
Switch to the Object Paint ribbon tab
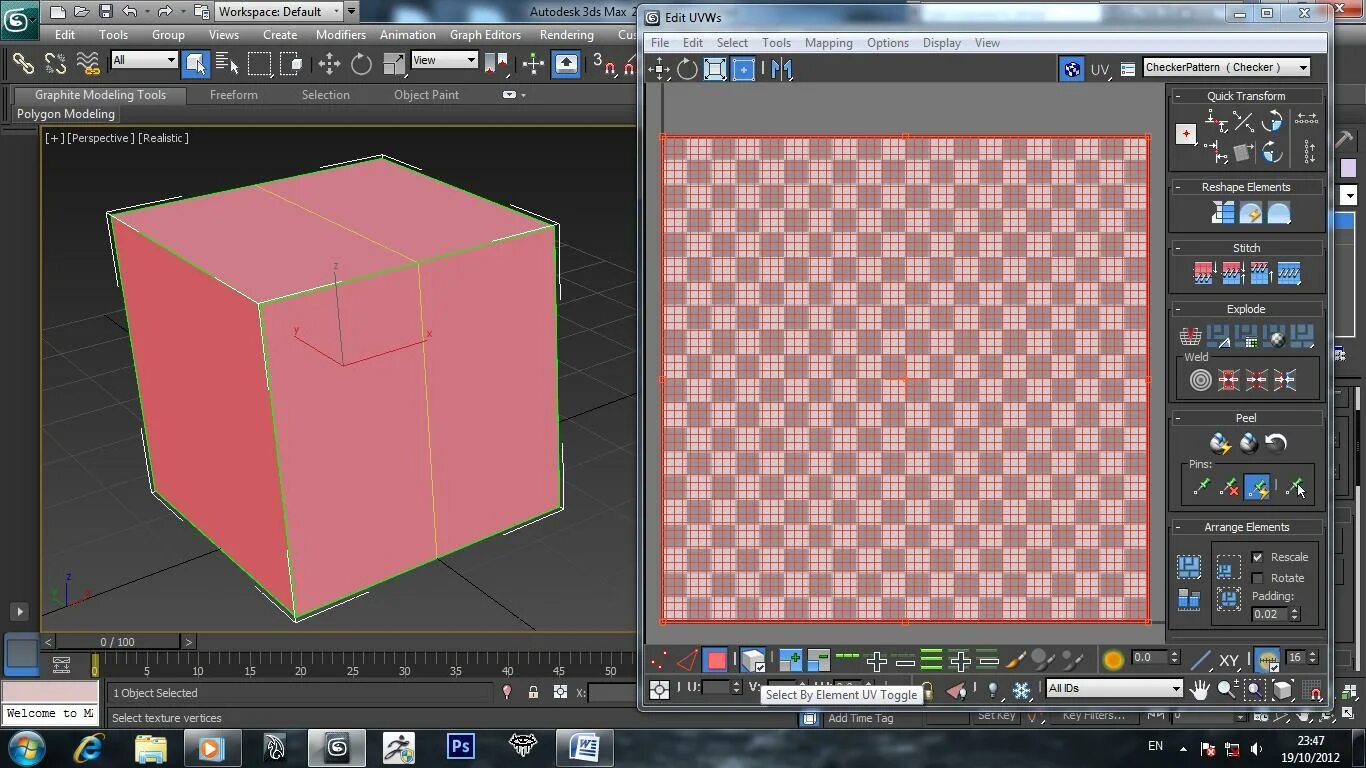426,95
